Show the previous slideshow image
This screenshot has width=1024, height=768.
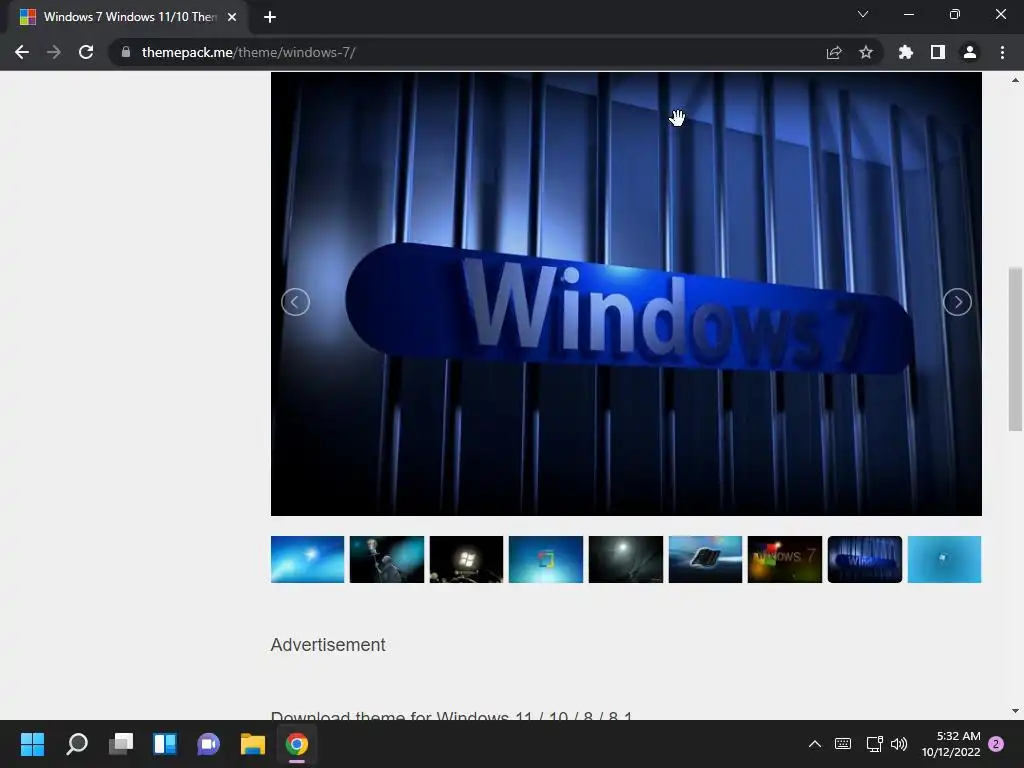(x=295, y=302)
